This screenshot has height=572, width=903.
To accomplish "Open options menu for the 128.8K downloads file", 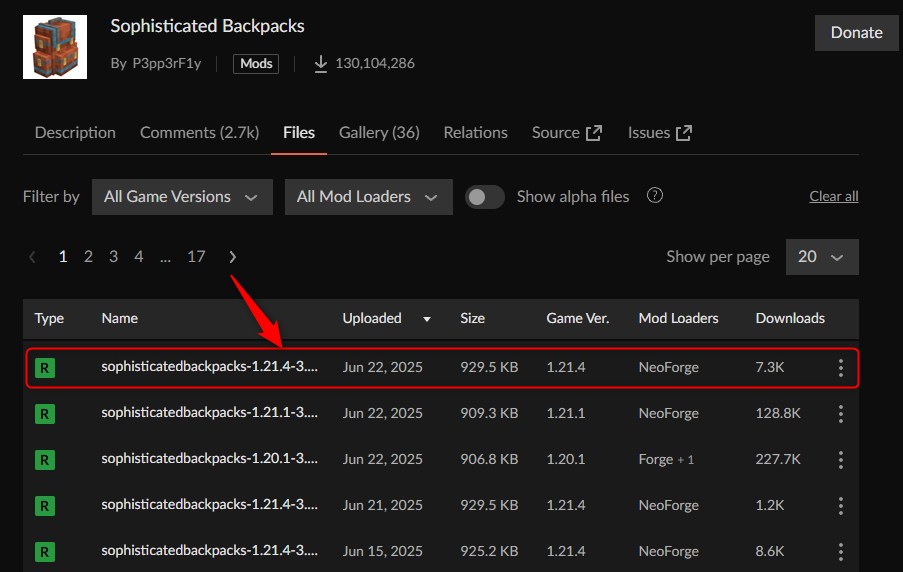I will [841, 414].
